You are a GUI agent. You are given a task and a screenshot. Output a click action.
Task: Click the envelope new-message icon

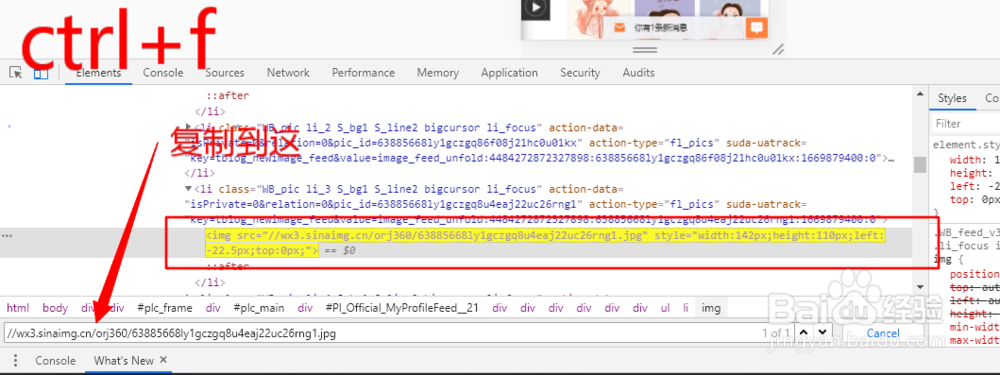point(619,27)
